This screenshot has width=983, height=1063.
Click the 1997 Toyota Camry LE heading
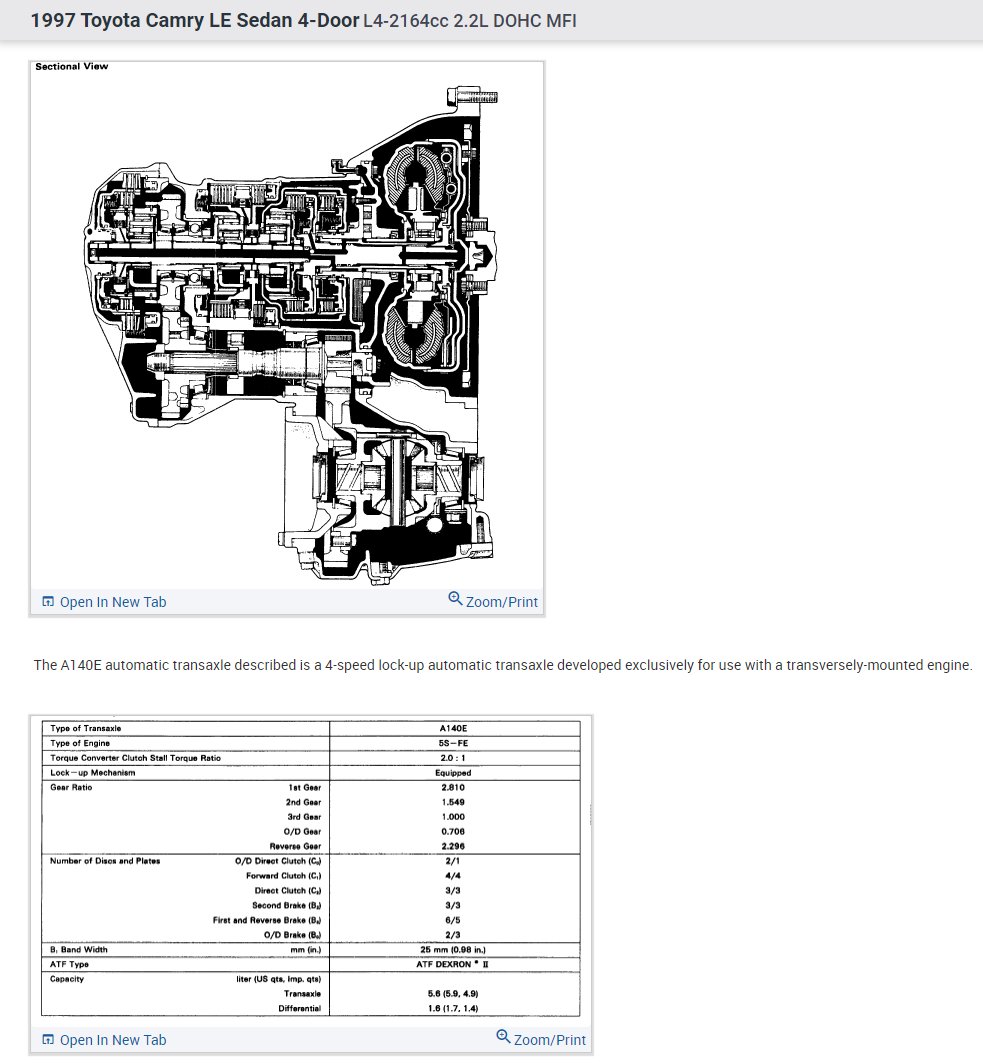tap(195, 20)
